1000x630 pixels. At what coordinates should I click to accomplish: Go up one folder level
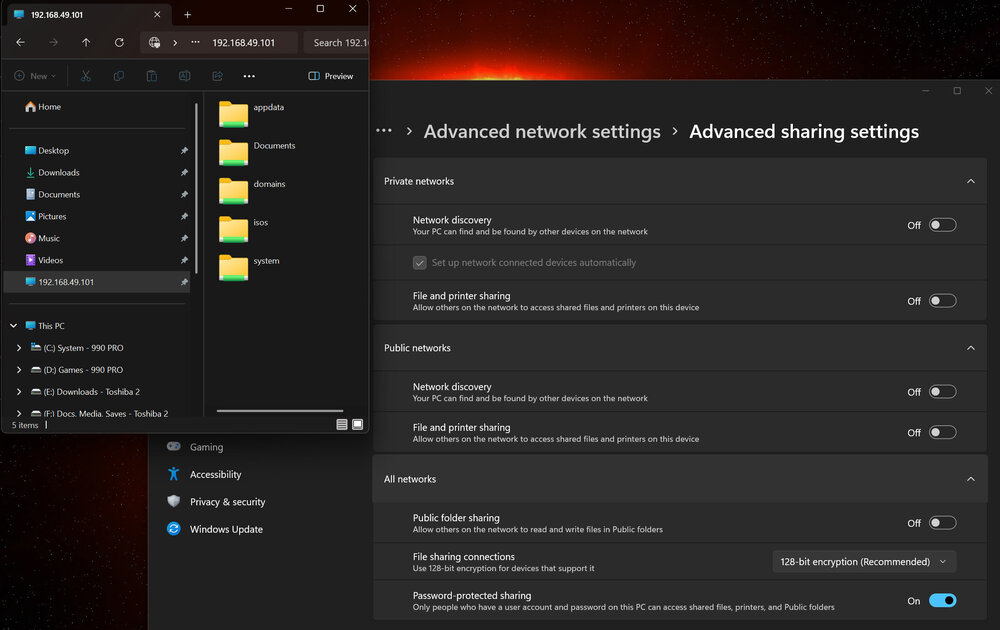pyautogui.click(x=86, y=42)
